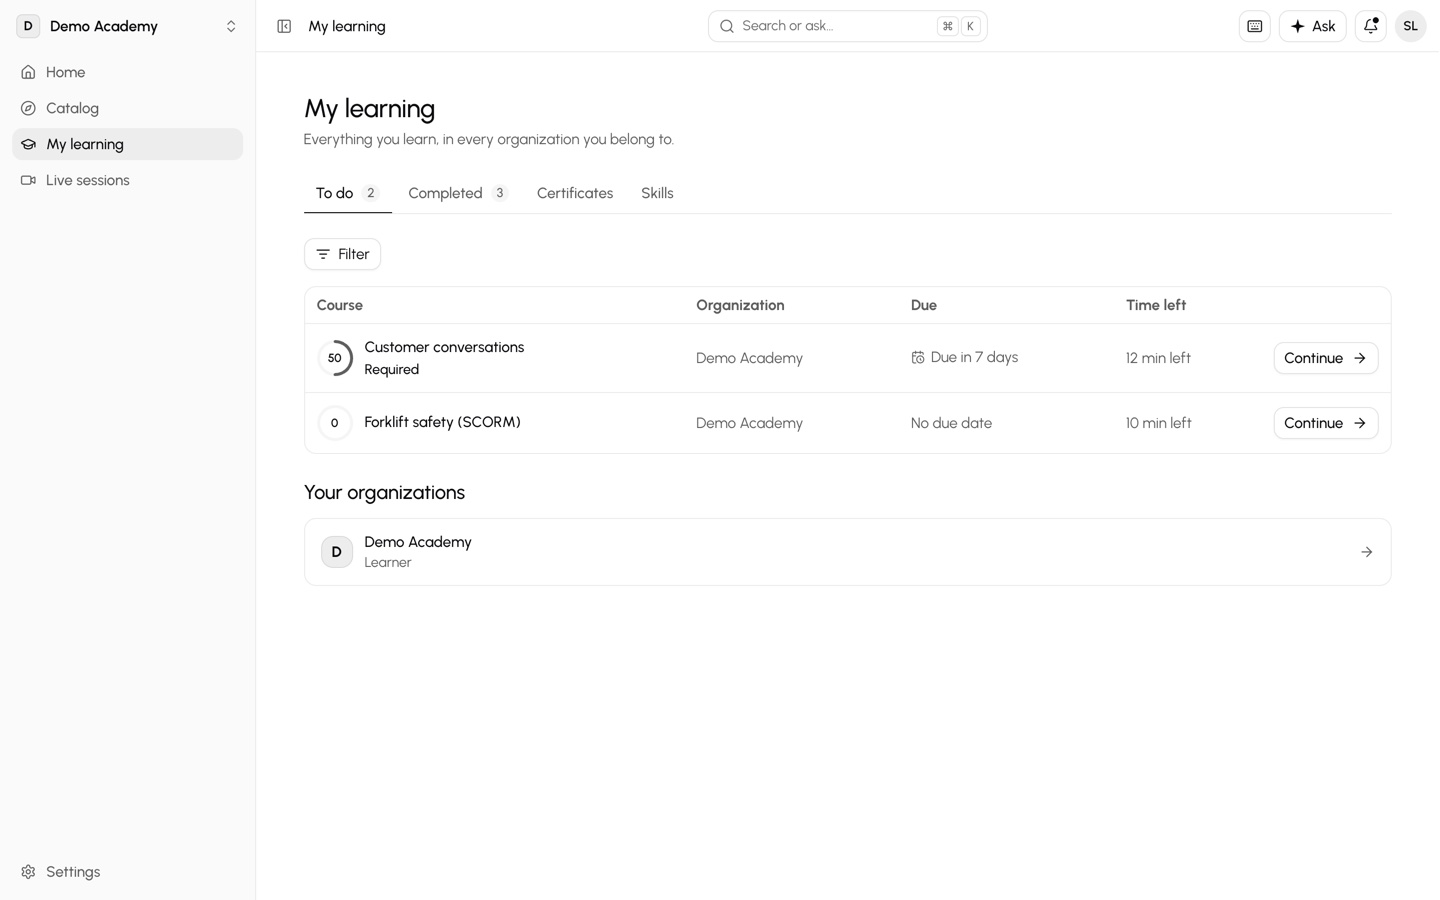Open the Customer conversations course title

[444, 347]
